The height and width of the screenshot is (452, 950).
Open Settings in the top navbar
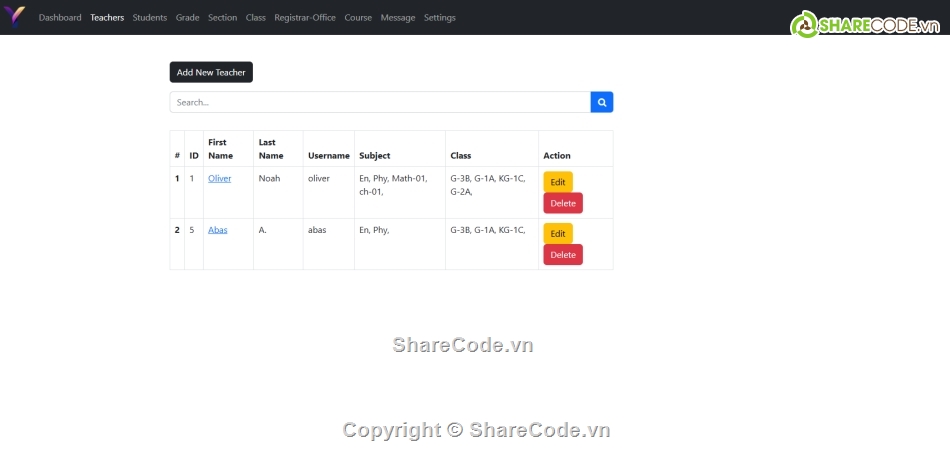click(439, 18)
